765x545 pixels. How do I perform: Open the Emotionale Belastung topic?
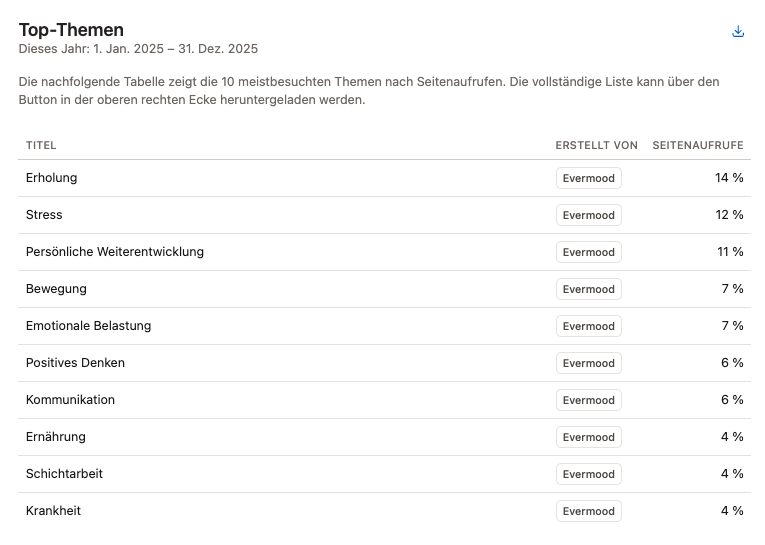[89, 326]
